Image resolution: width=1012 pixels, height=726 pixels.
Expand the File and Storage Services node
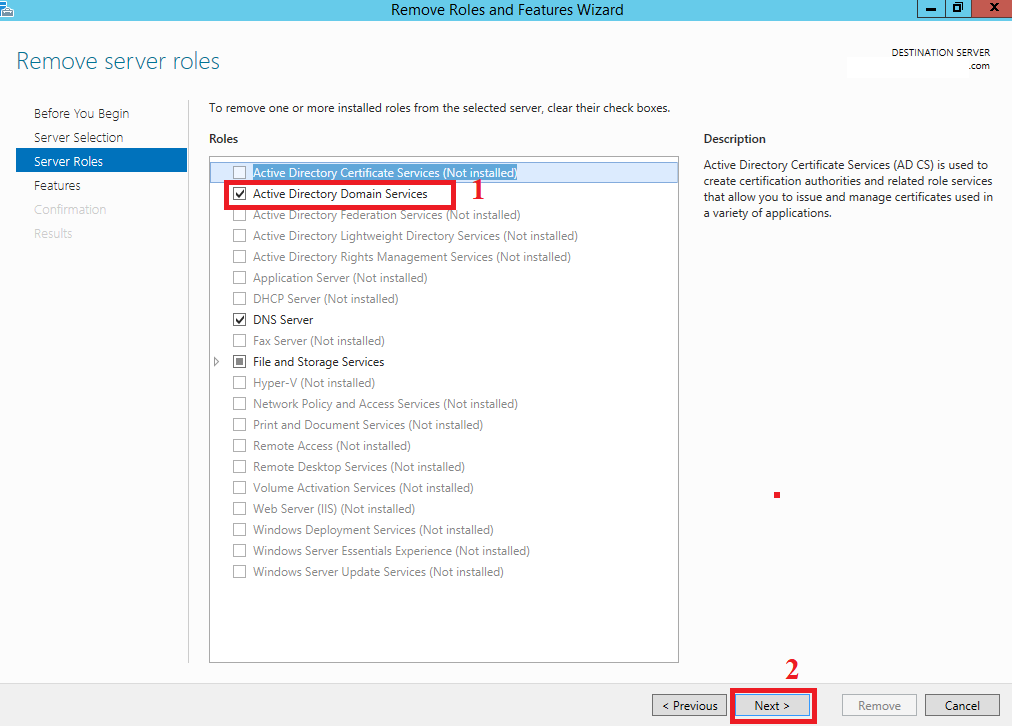[x=217, y=361]
